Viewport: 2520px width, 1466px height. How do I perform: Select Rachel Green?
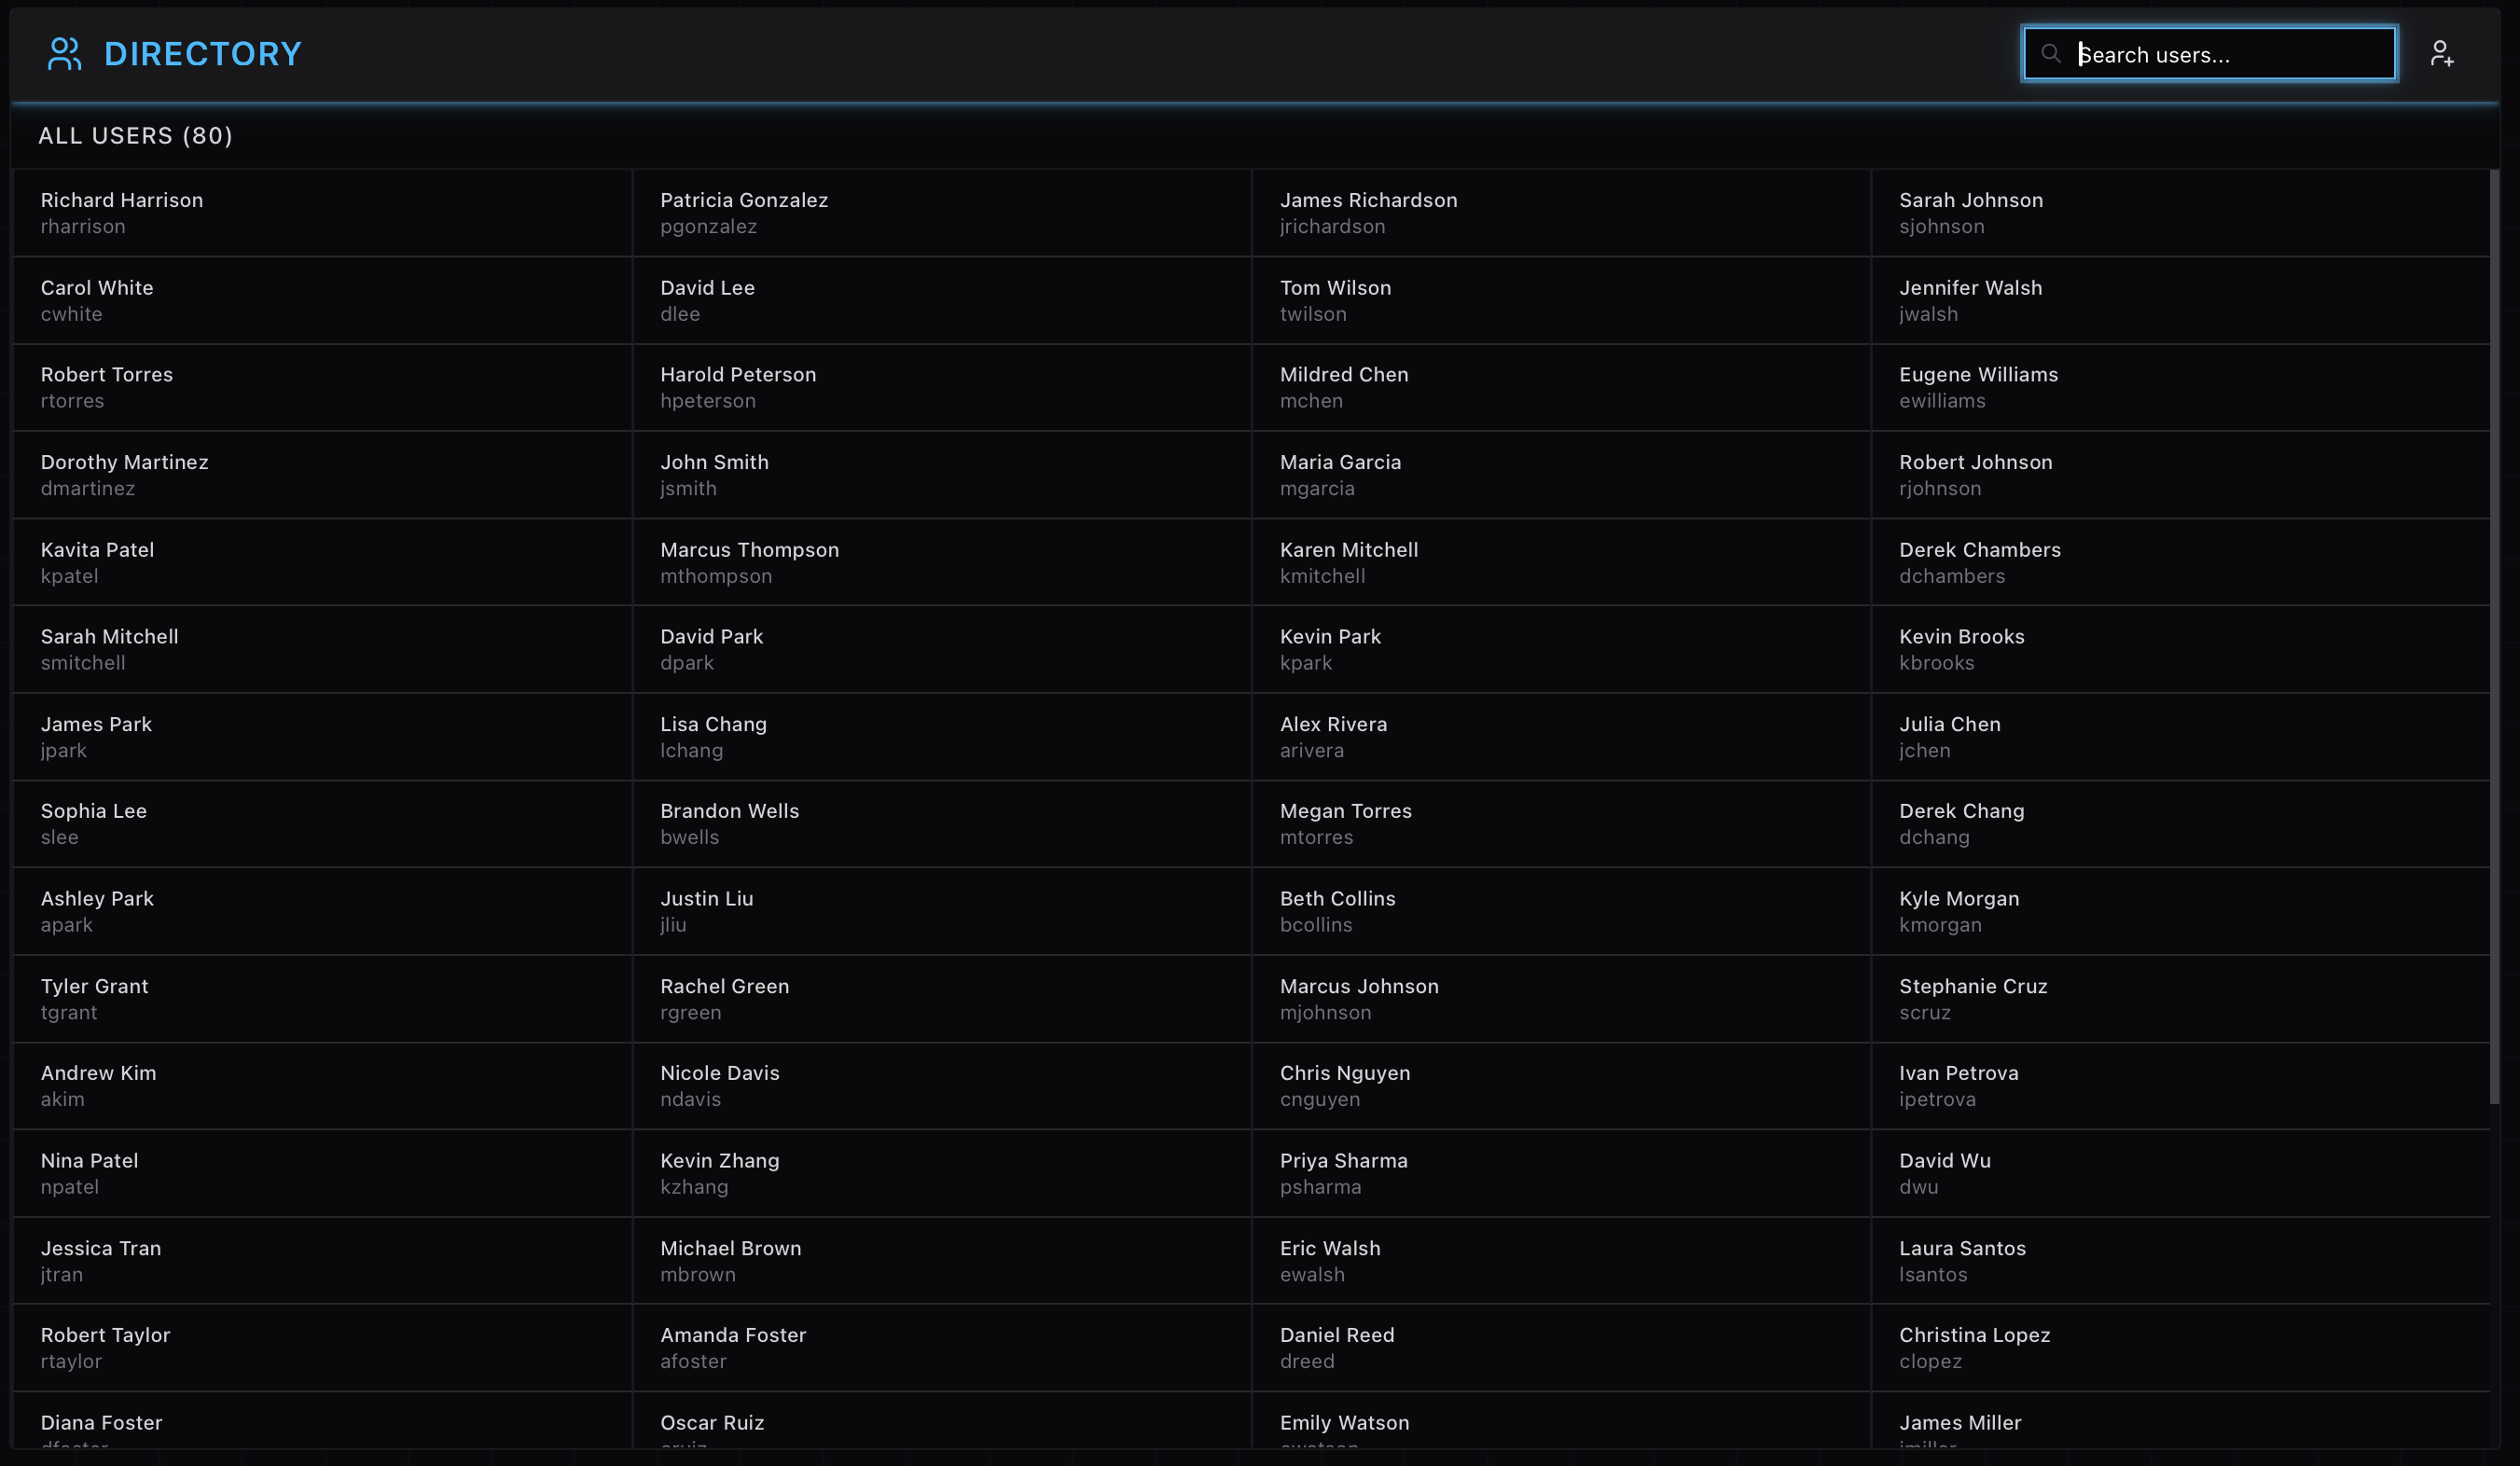point(942,999)
